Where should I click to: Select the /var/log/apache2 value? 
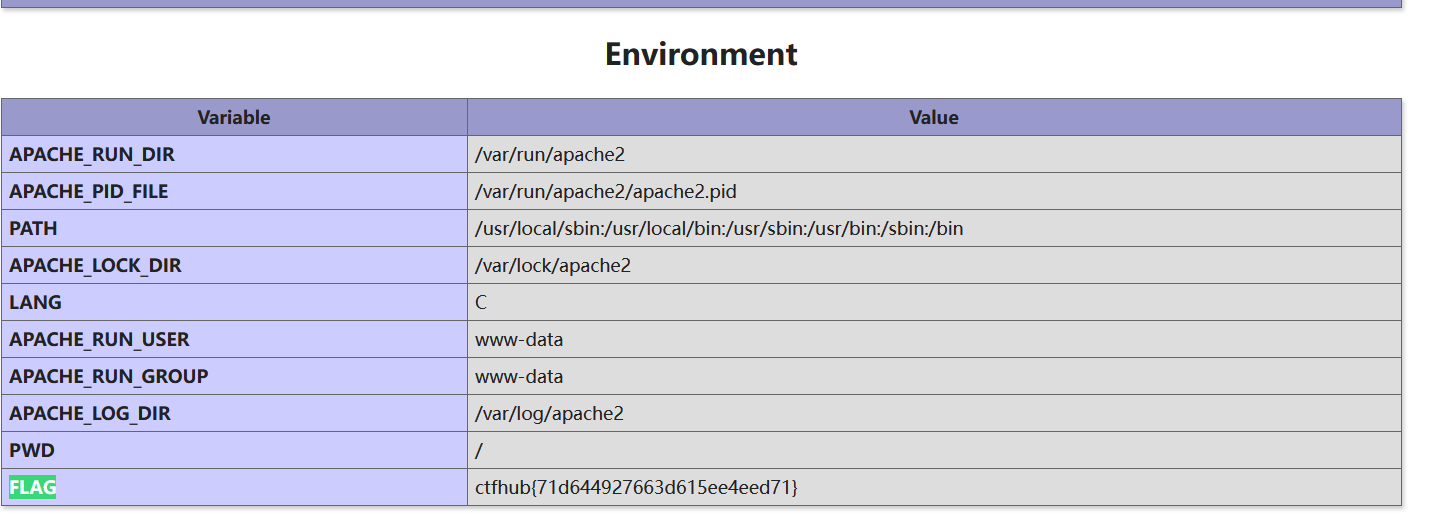(549, 414)
